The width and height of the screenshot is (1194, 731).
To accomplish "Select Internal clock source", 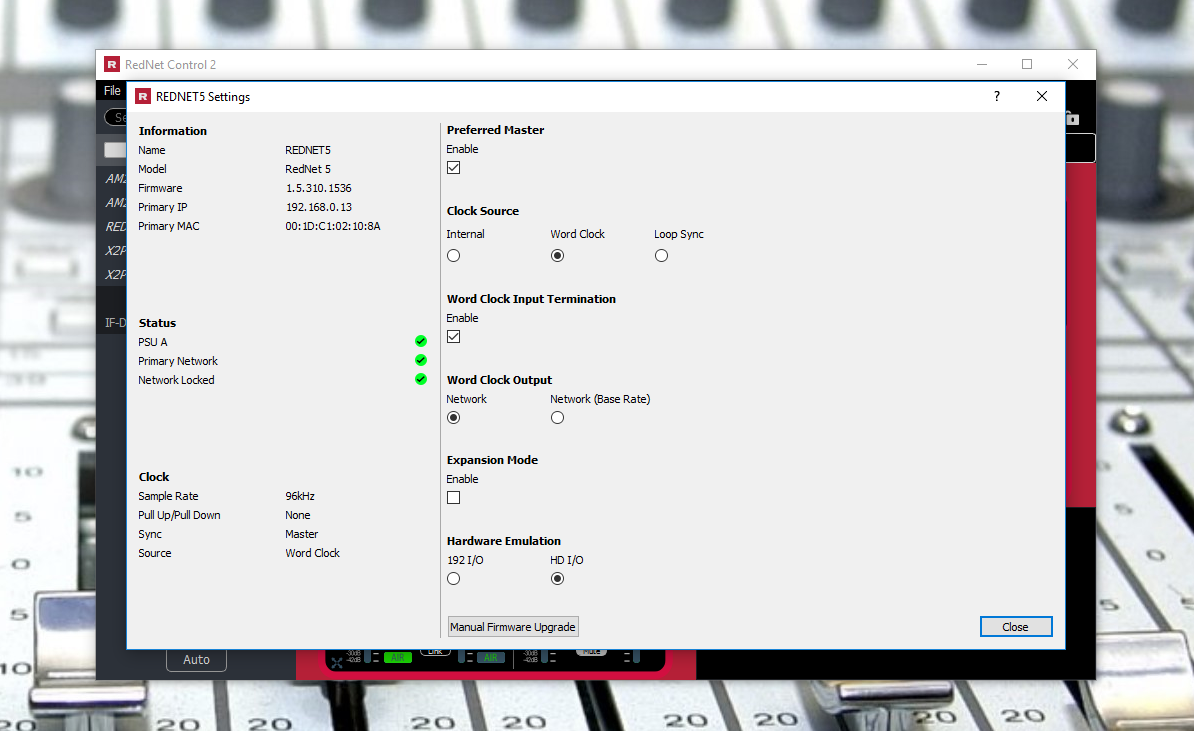I will [x=453, y=256].
